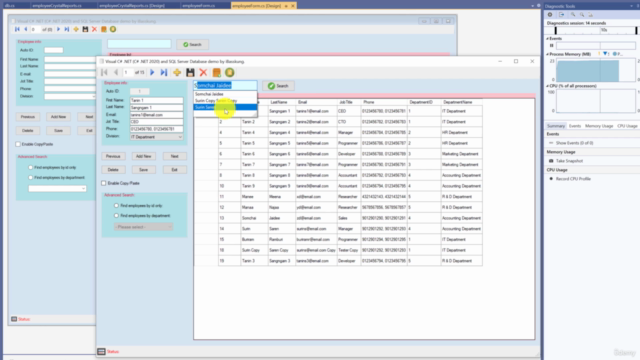Move next icon in designer form navigator

pyautogui.click(x=58, y=29)
